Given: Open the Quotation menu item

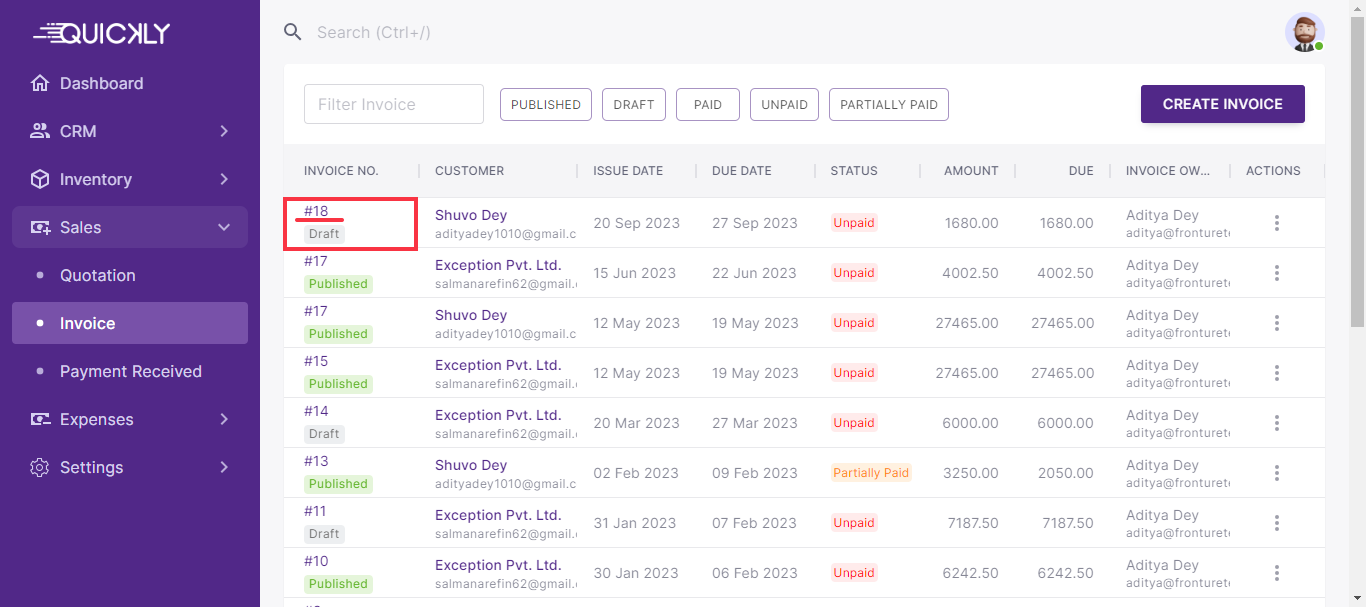Looking at the screenshot, I should point(97,275).
